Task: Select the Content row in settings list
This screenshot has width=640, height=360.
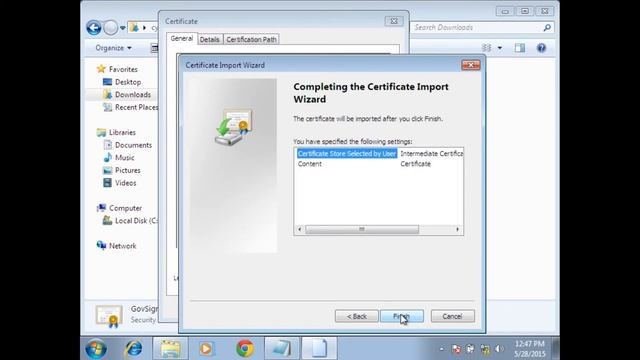Action: tap(310, 164)
